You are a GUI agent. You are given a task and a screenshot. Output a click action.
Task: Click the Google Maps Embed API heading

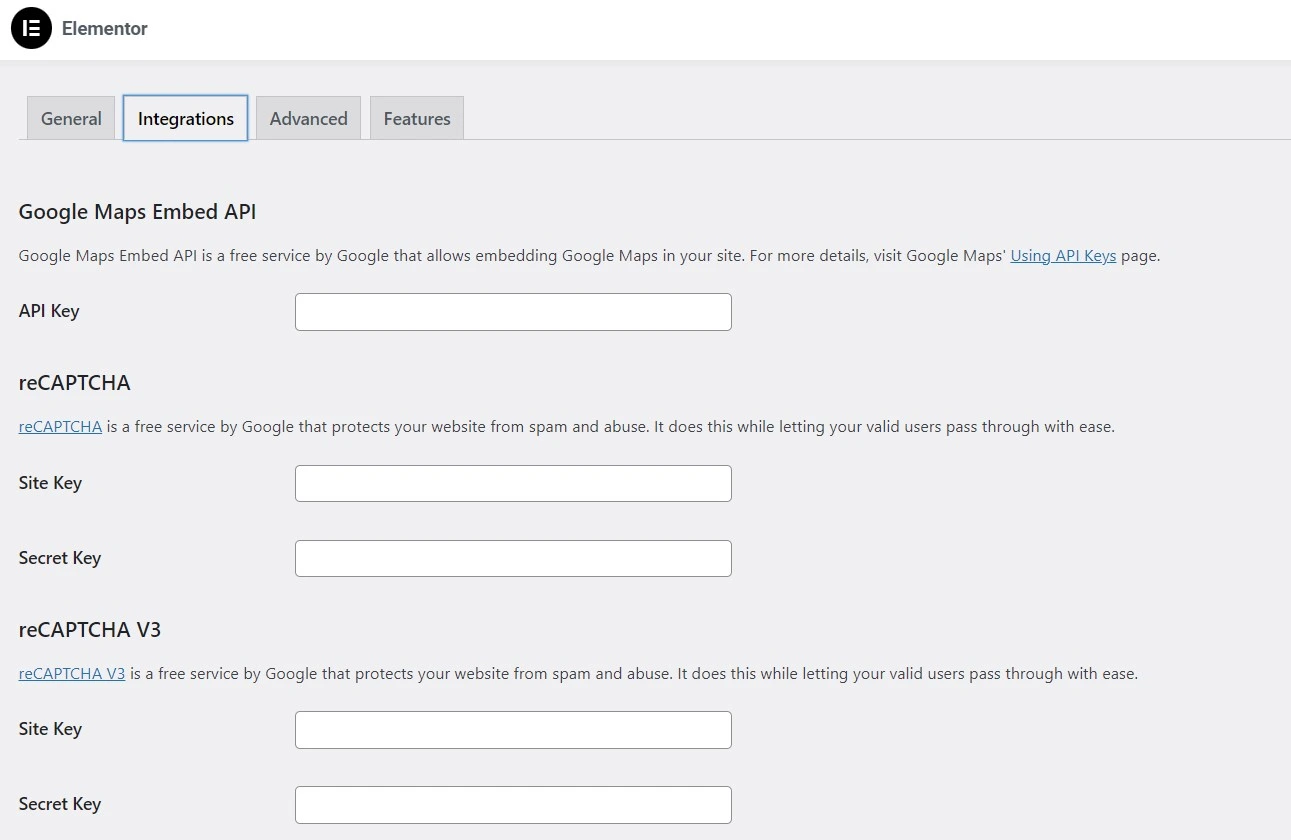pyautogui.click(x=138, y=212)
